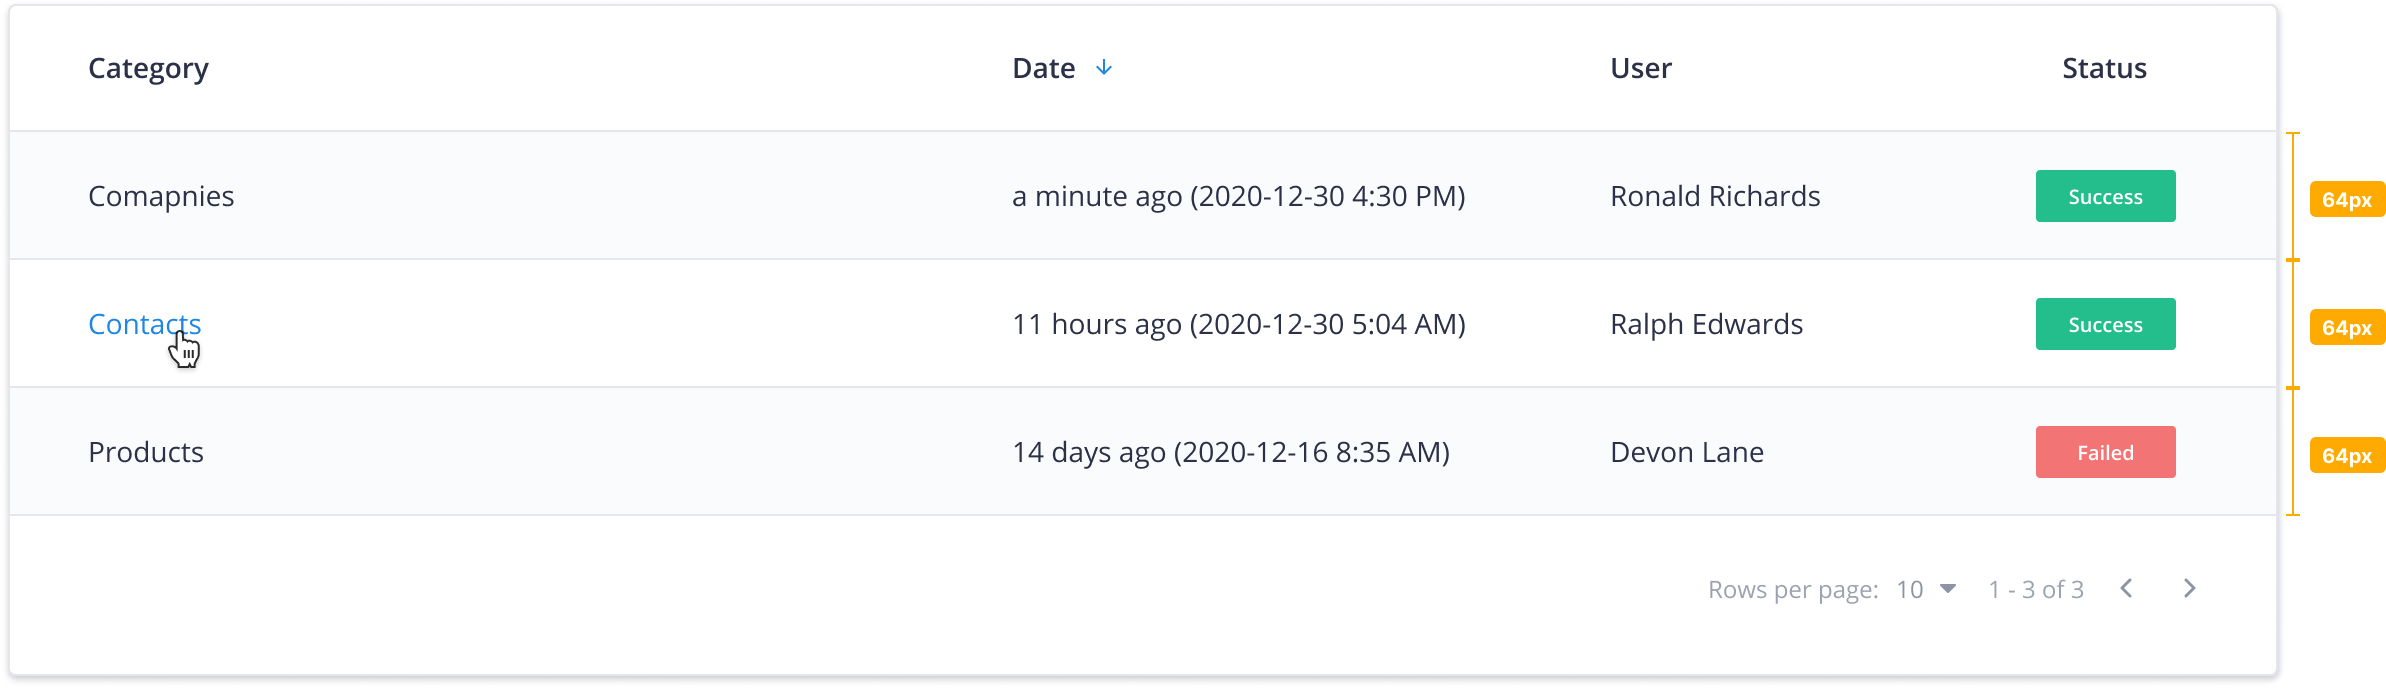Click the '14 days ago' date cell
This screenshot has width=2386, height=688.
pos(1230,452)
